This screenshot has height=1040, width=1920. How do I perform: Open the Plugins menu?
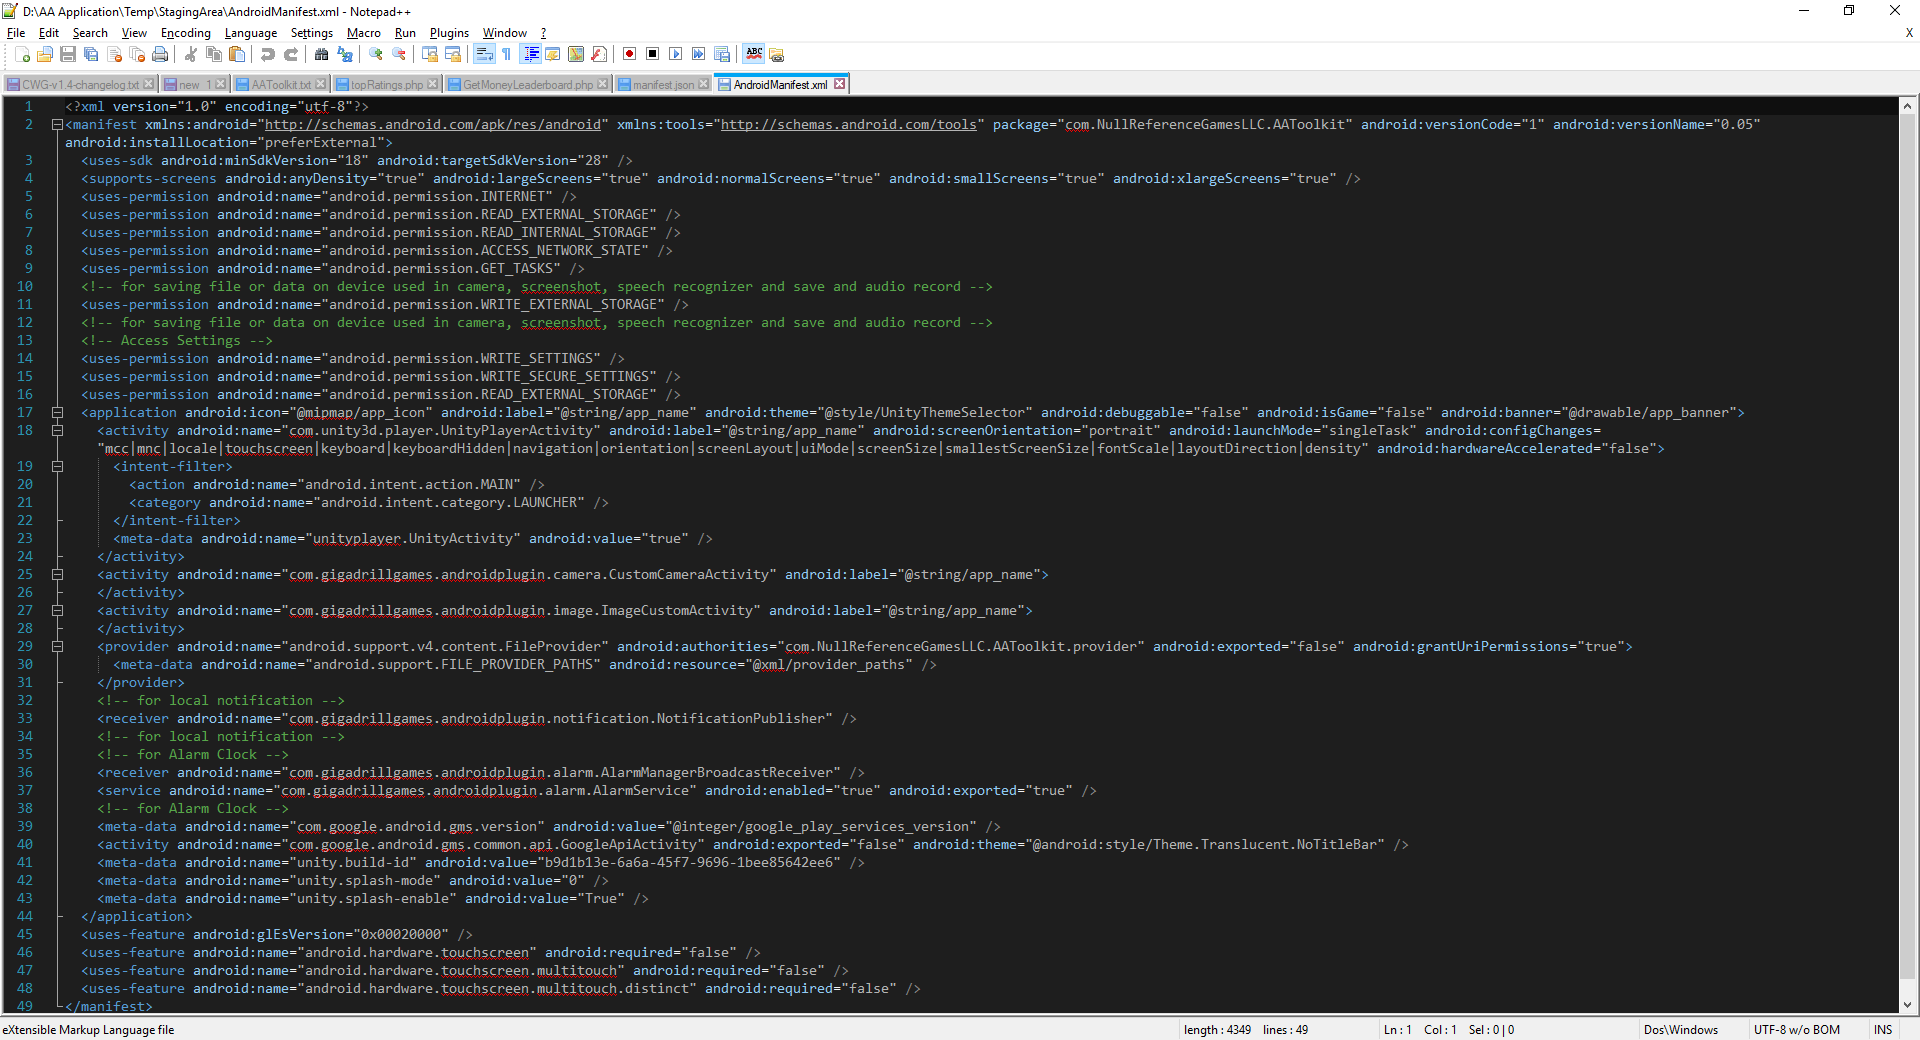pos(448,33)
